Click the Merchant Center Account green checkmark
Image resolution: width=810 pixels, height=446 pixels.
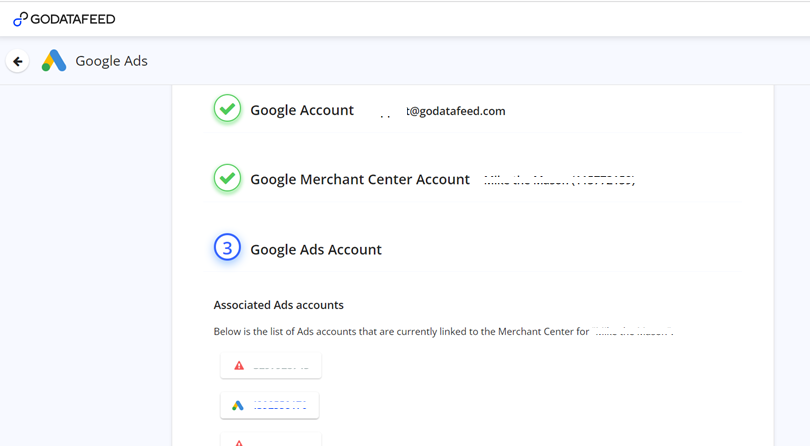click(x=227, y=178)
